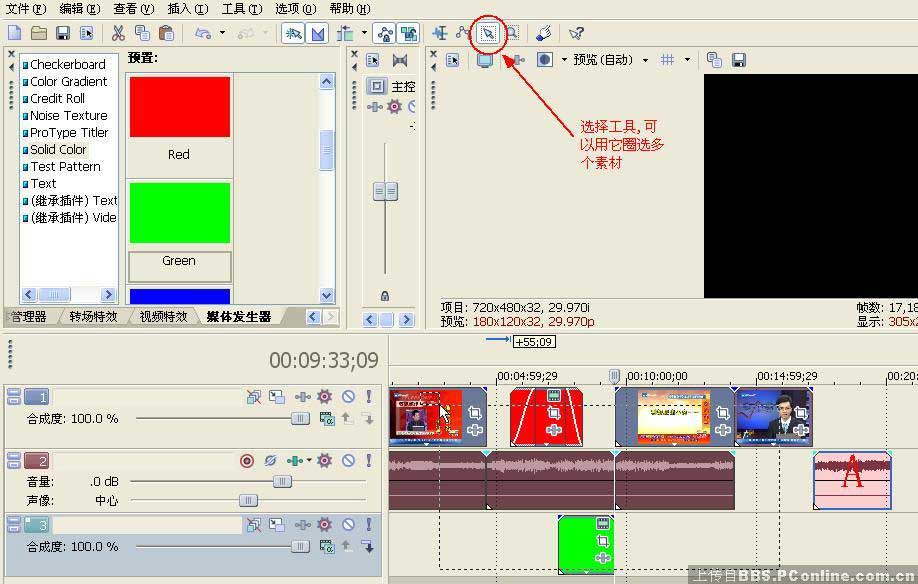Image resolution: width=918 pixels, height=584 pixels.
Task: Click the Save Snapshot icon above preview window
Action: 740,60
